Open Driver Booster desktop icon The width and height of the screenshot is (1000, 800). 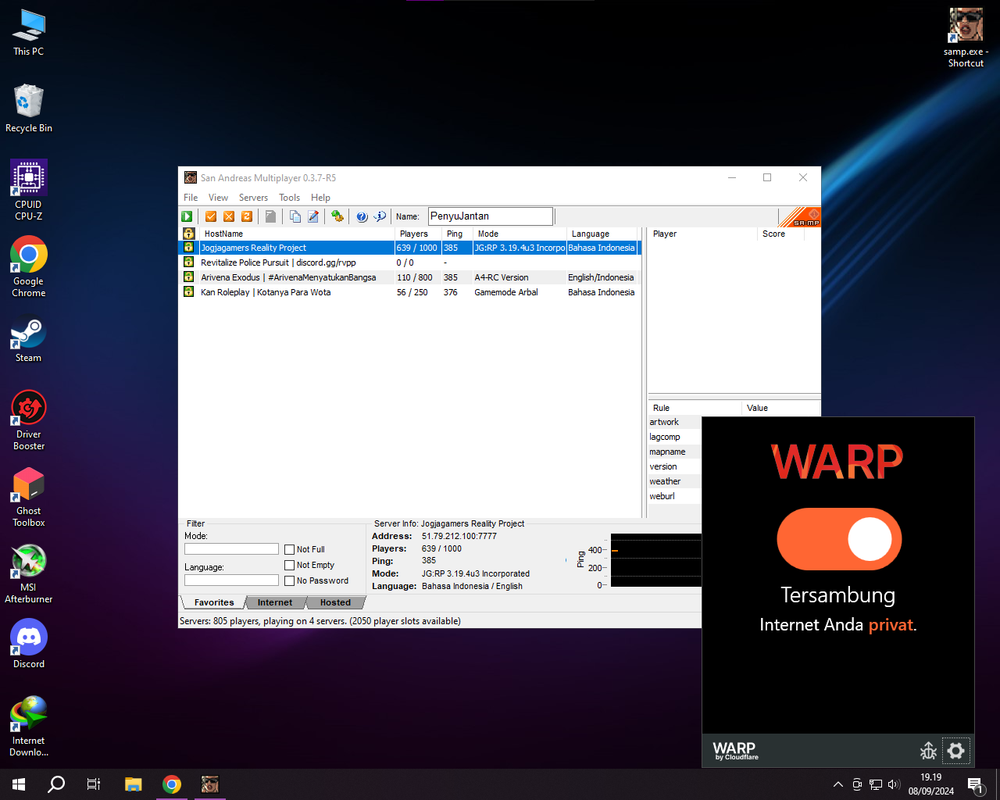pos(29,420)
